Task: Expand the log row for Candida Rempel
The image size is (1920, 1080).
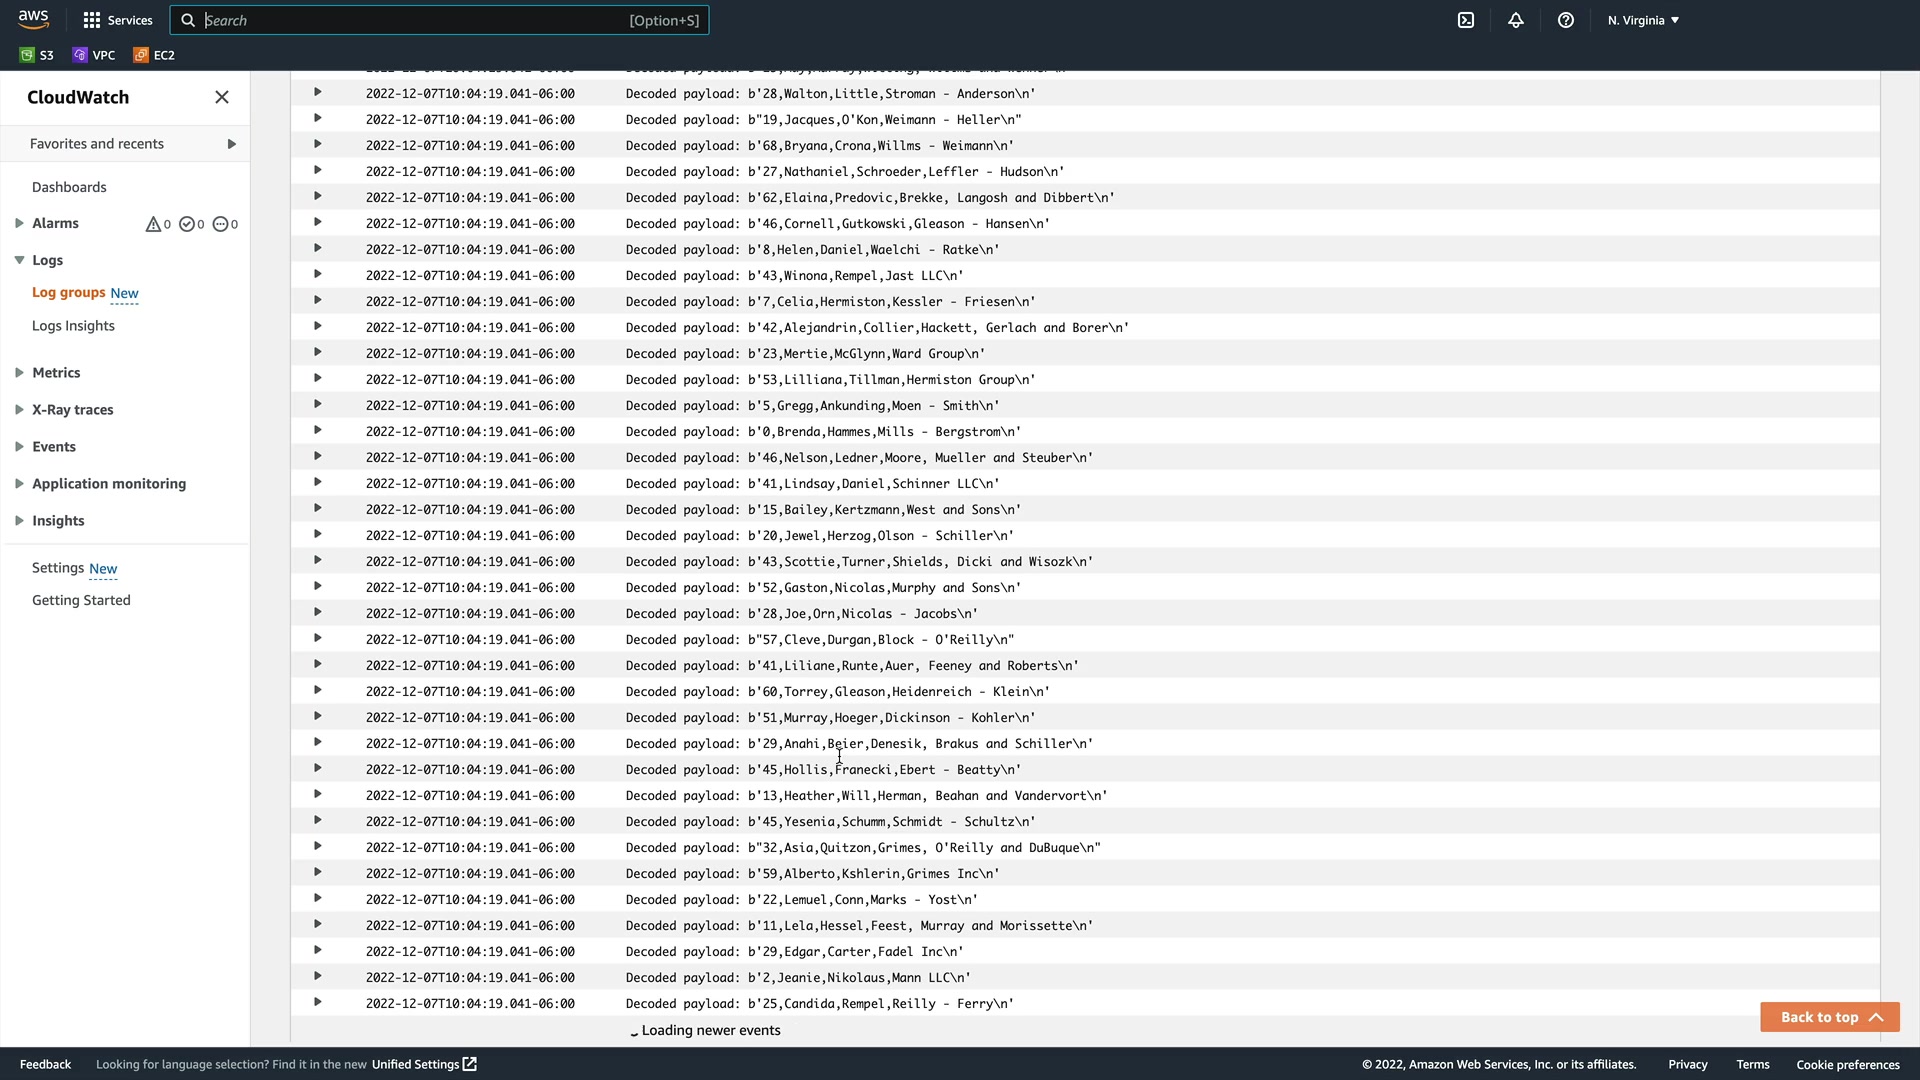Action: coord(317,1002)
